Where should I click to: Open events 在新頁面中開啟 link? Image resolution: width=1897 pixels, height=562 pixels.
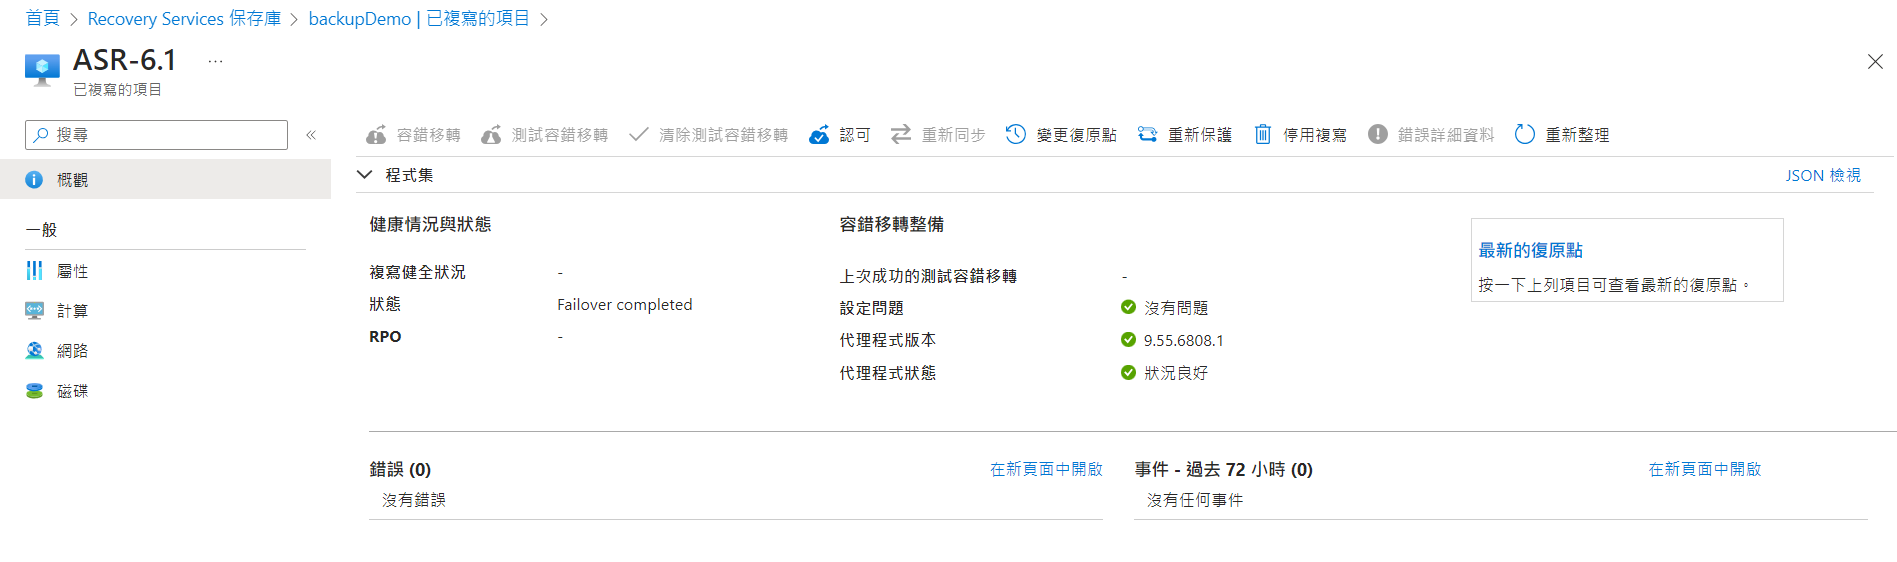[x=1704, y=469]
